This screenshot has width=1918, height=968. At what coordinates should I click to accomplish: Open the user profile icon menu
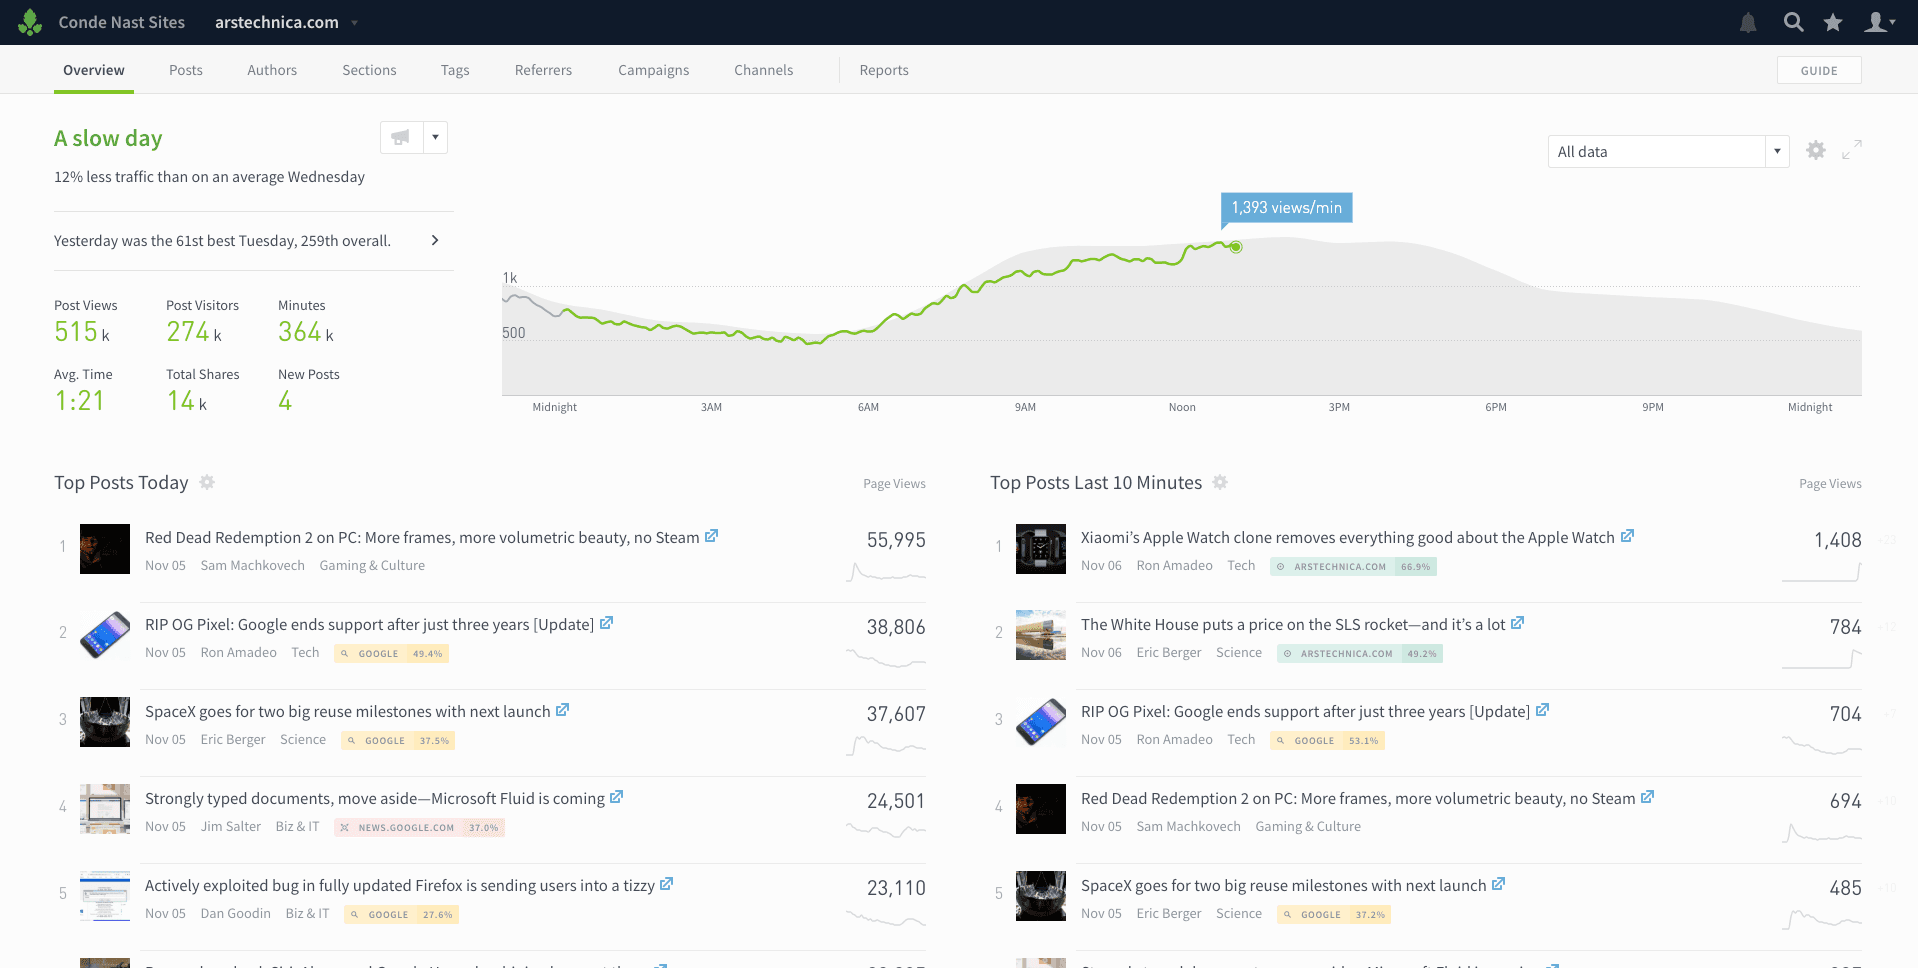[1876, 22]
